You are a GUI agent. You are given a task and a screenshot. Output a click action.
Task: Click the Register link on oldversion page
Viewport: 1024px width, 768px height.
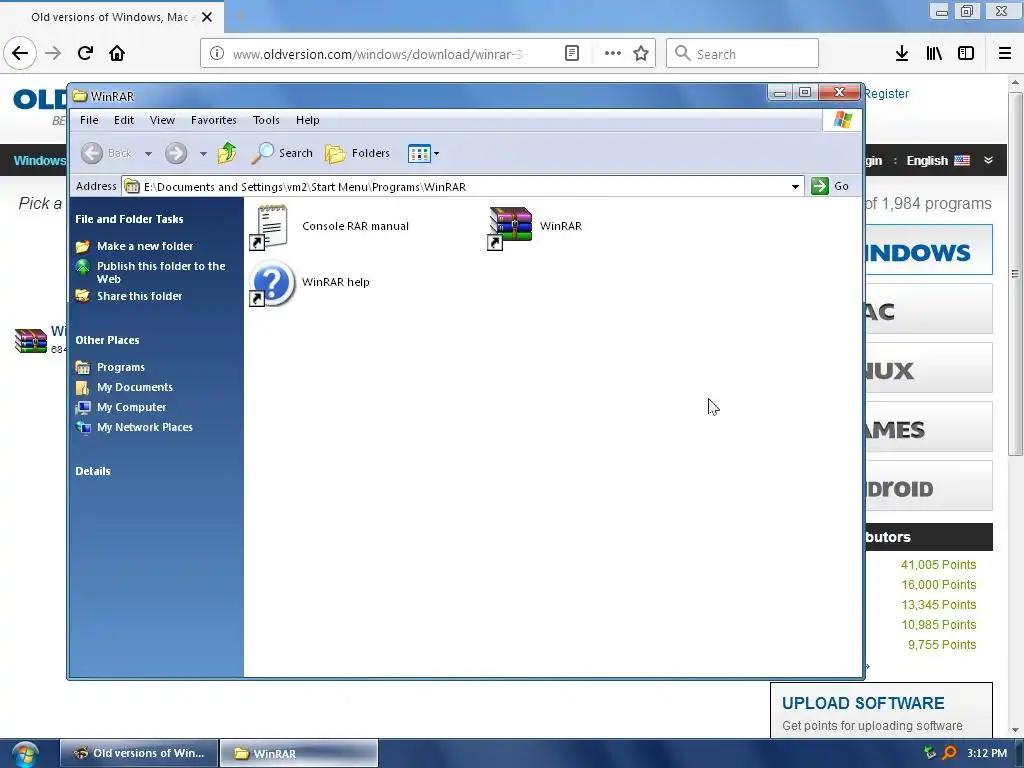tap(886, 93)
